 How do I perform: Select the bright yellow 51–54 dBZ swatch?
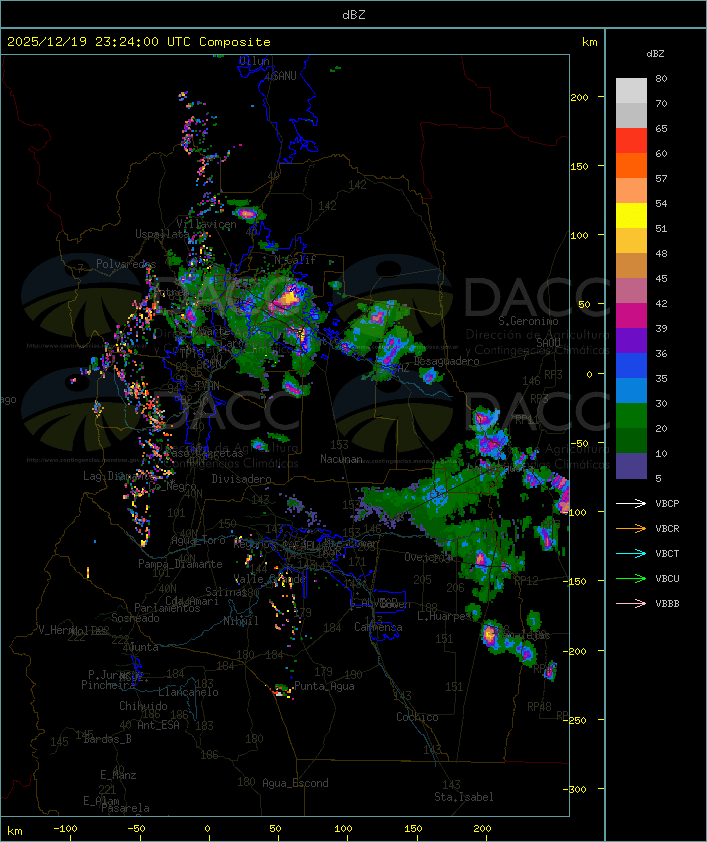tap(631, 216)
